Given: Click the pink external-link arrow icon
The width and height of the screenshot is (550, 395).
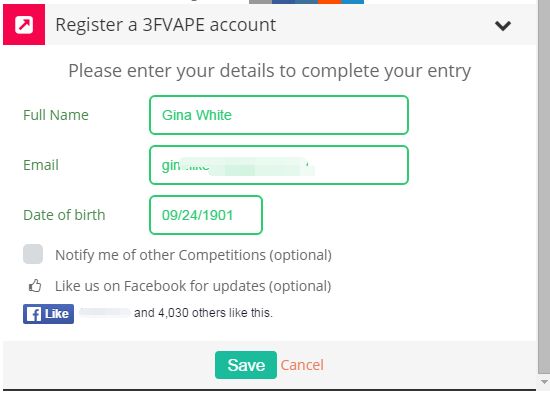Looking at the screenshot, I should point(24,25).
